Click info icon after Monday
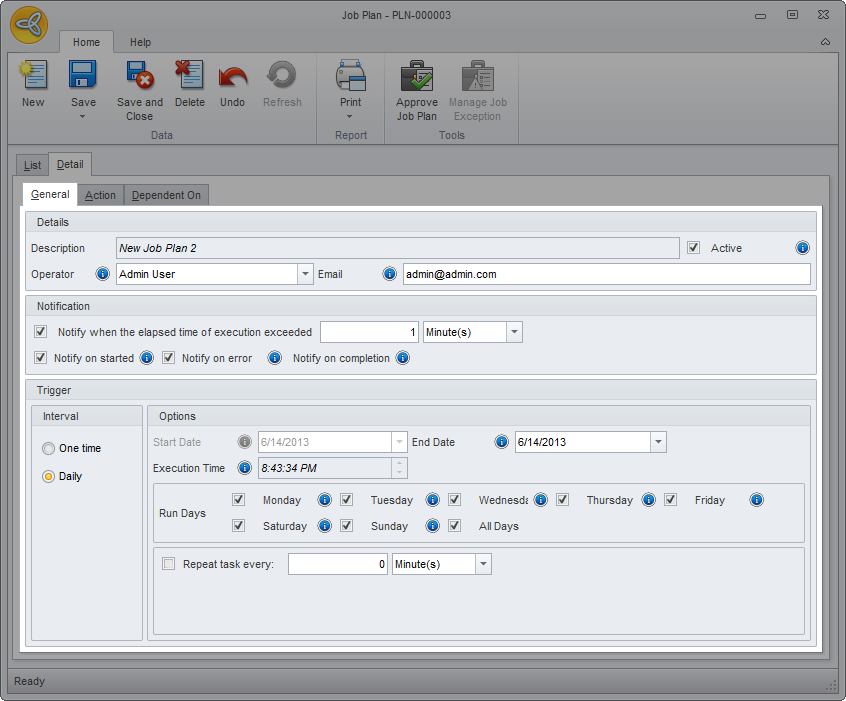 [325, 500]
